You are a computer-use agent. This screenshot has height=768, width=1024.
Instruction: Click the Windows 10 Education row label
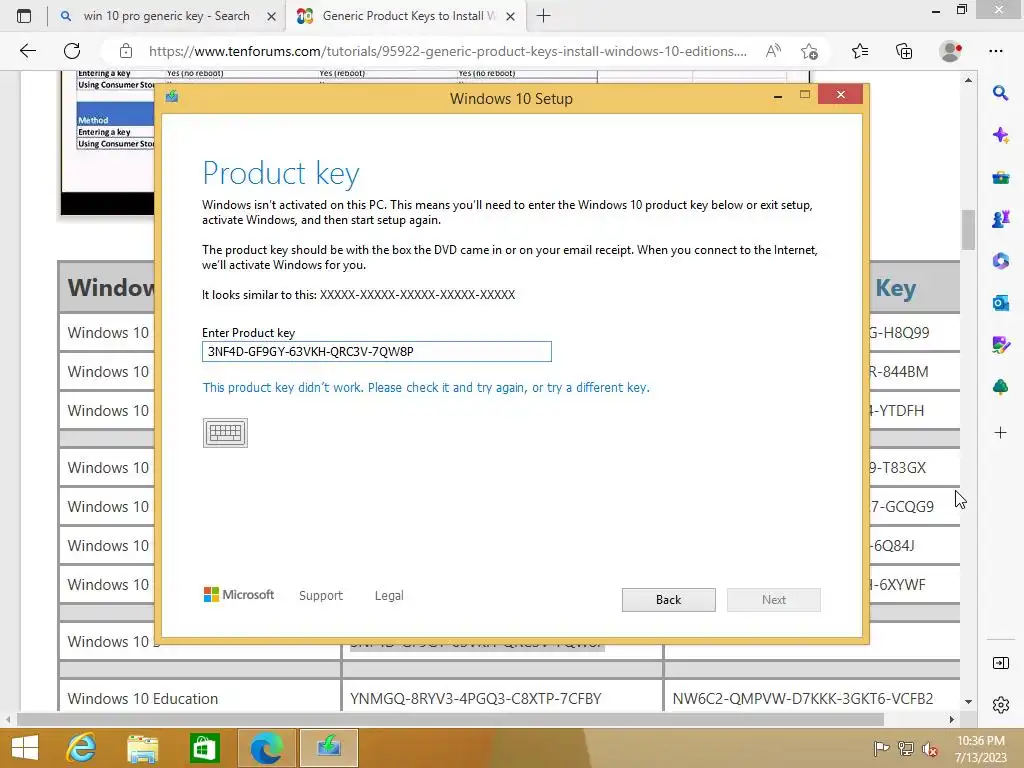tap(142, 699)
